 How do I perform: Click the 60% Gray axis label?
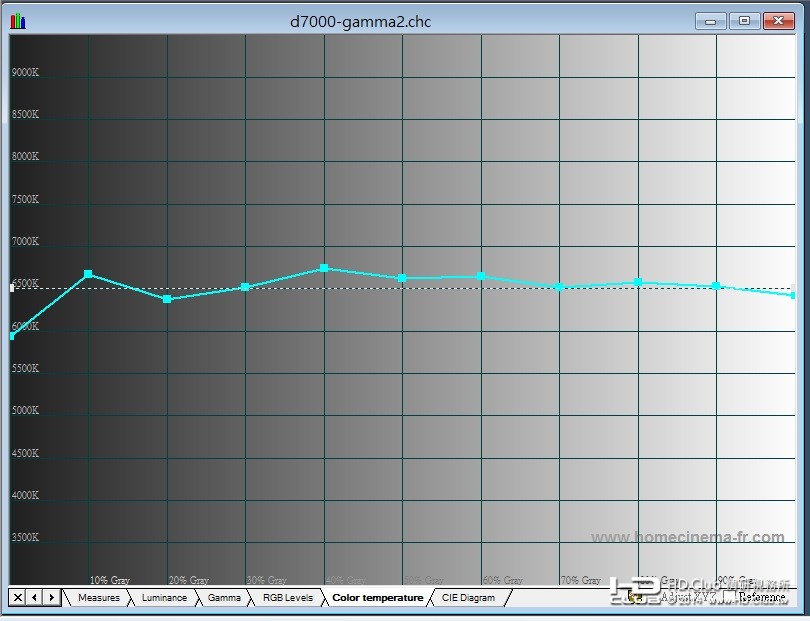503,580
